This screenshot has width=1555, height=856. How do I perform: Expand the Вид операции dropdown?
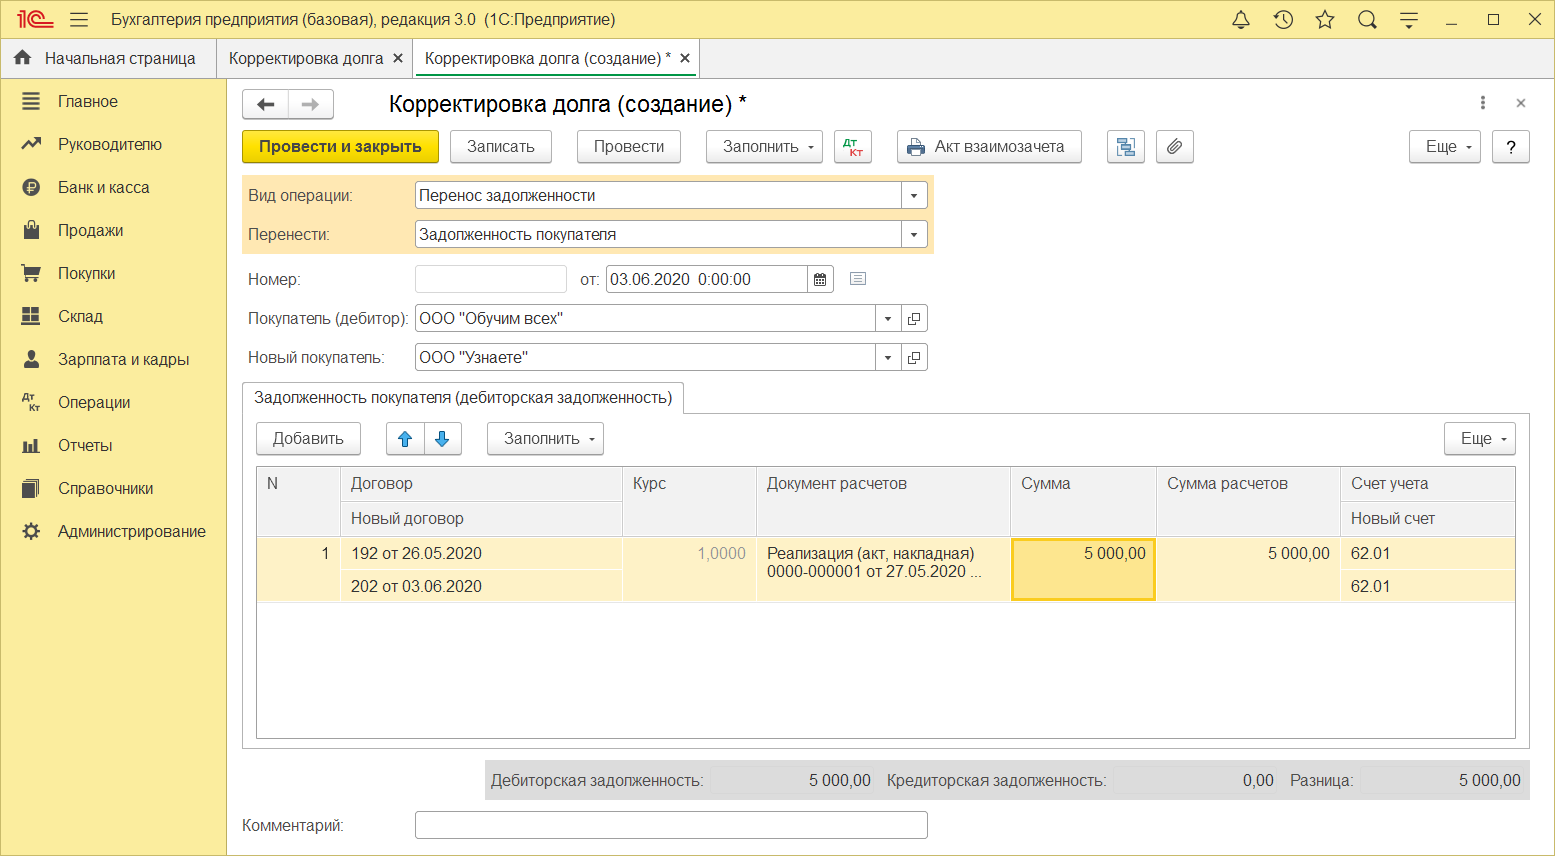tap(914, 196)
